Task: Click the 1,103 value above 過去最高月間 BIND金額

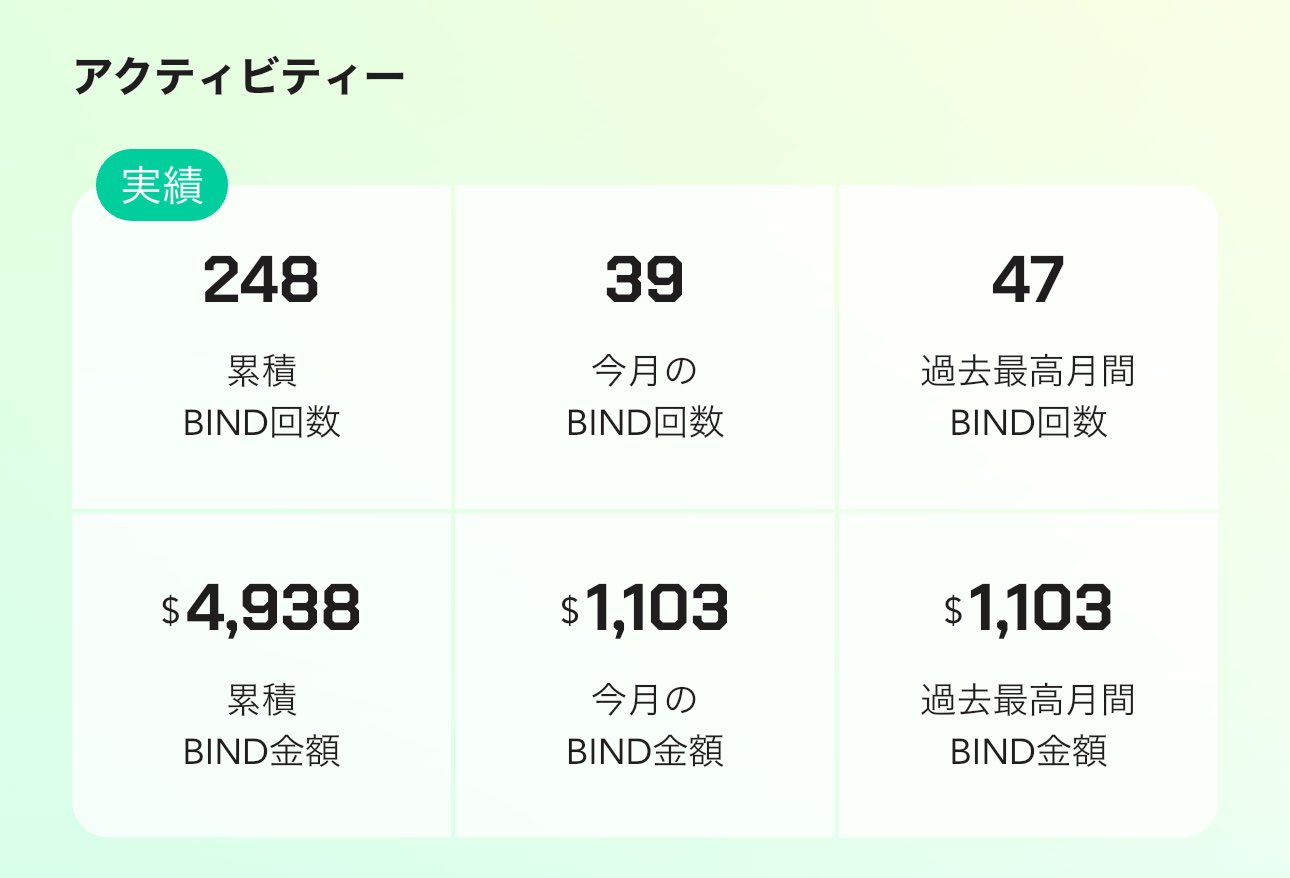Action: [x=1039, y=609]
